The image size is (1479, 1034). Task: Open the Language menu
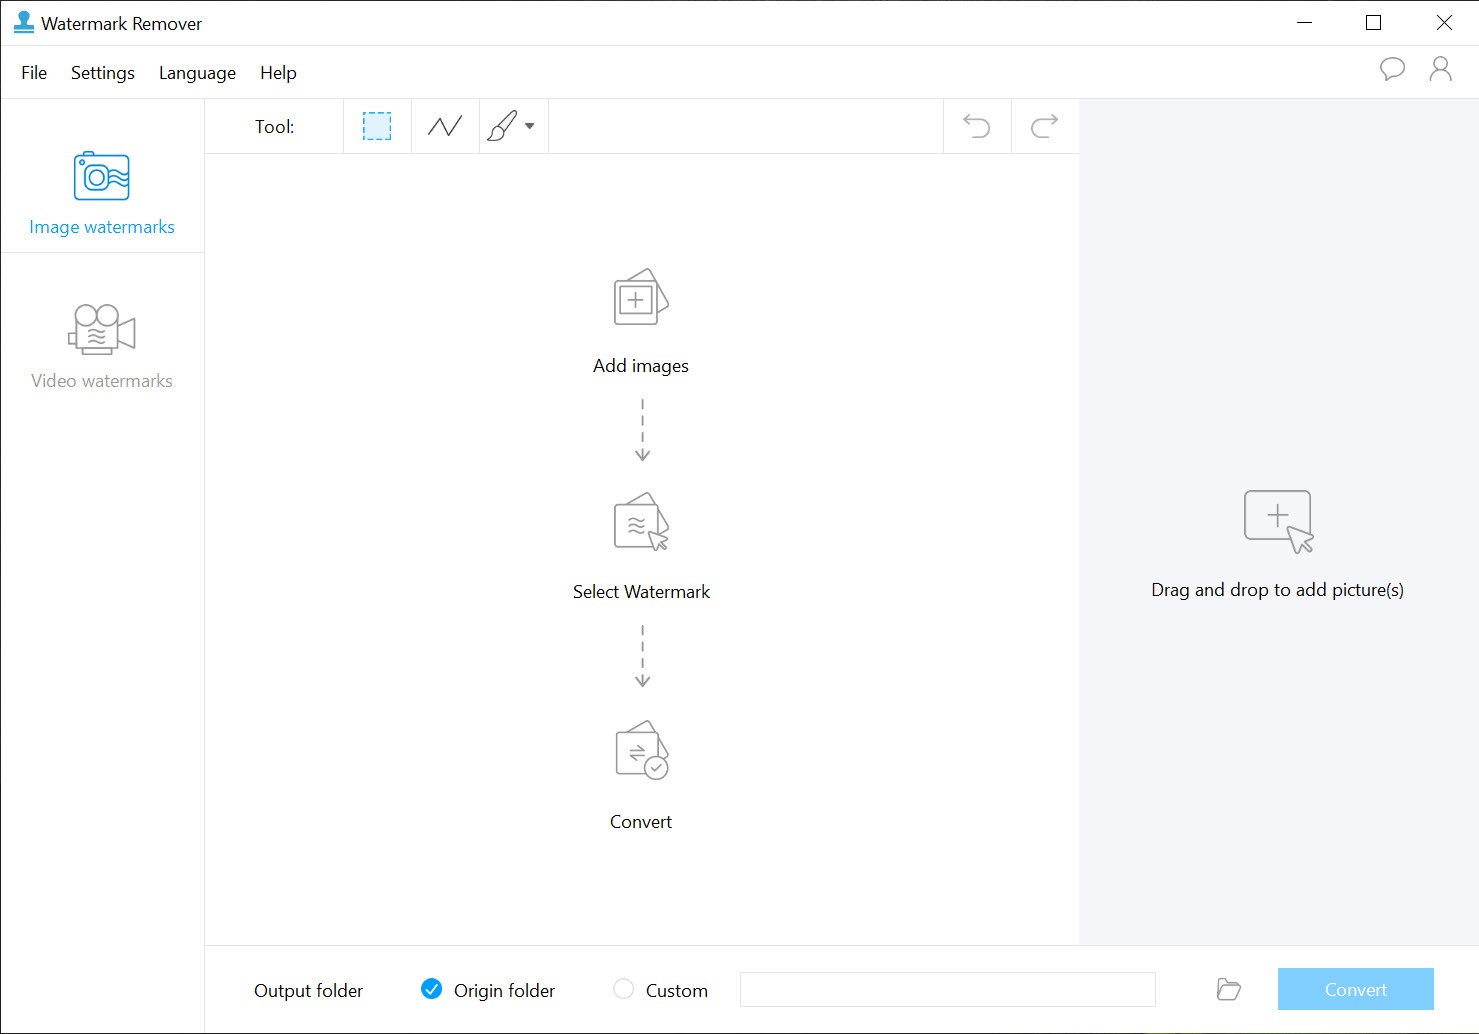pyautogui.click(x=197, y=73)
